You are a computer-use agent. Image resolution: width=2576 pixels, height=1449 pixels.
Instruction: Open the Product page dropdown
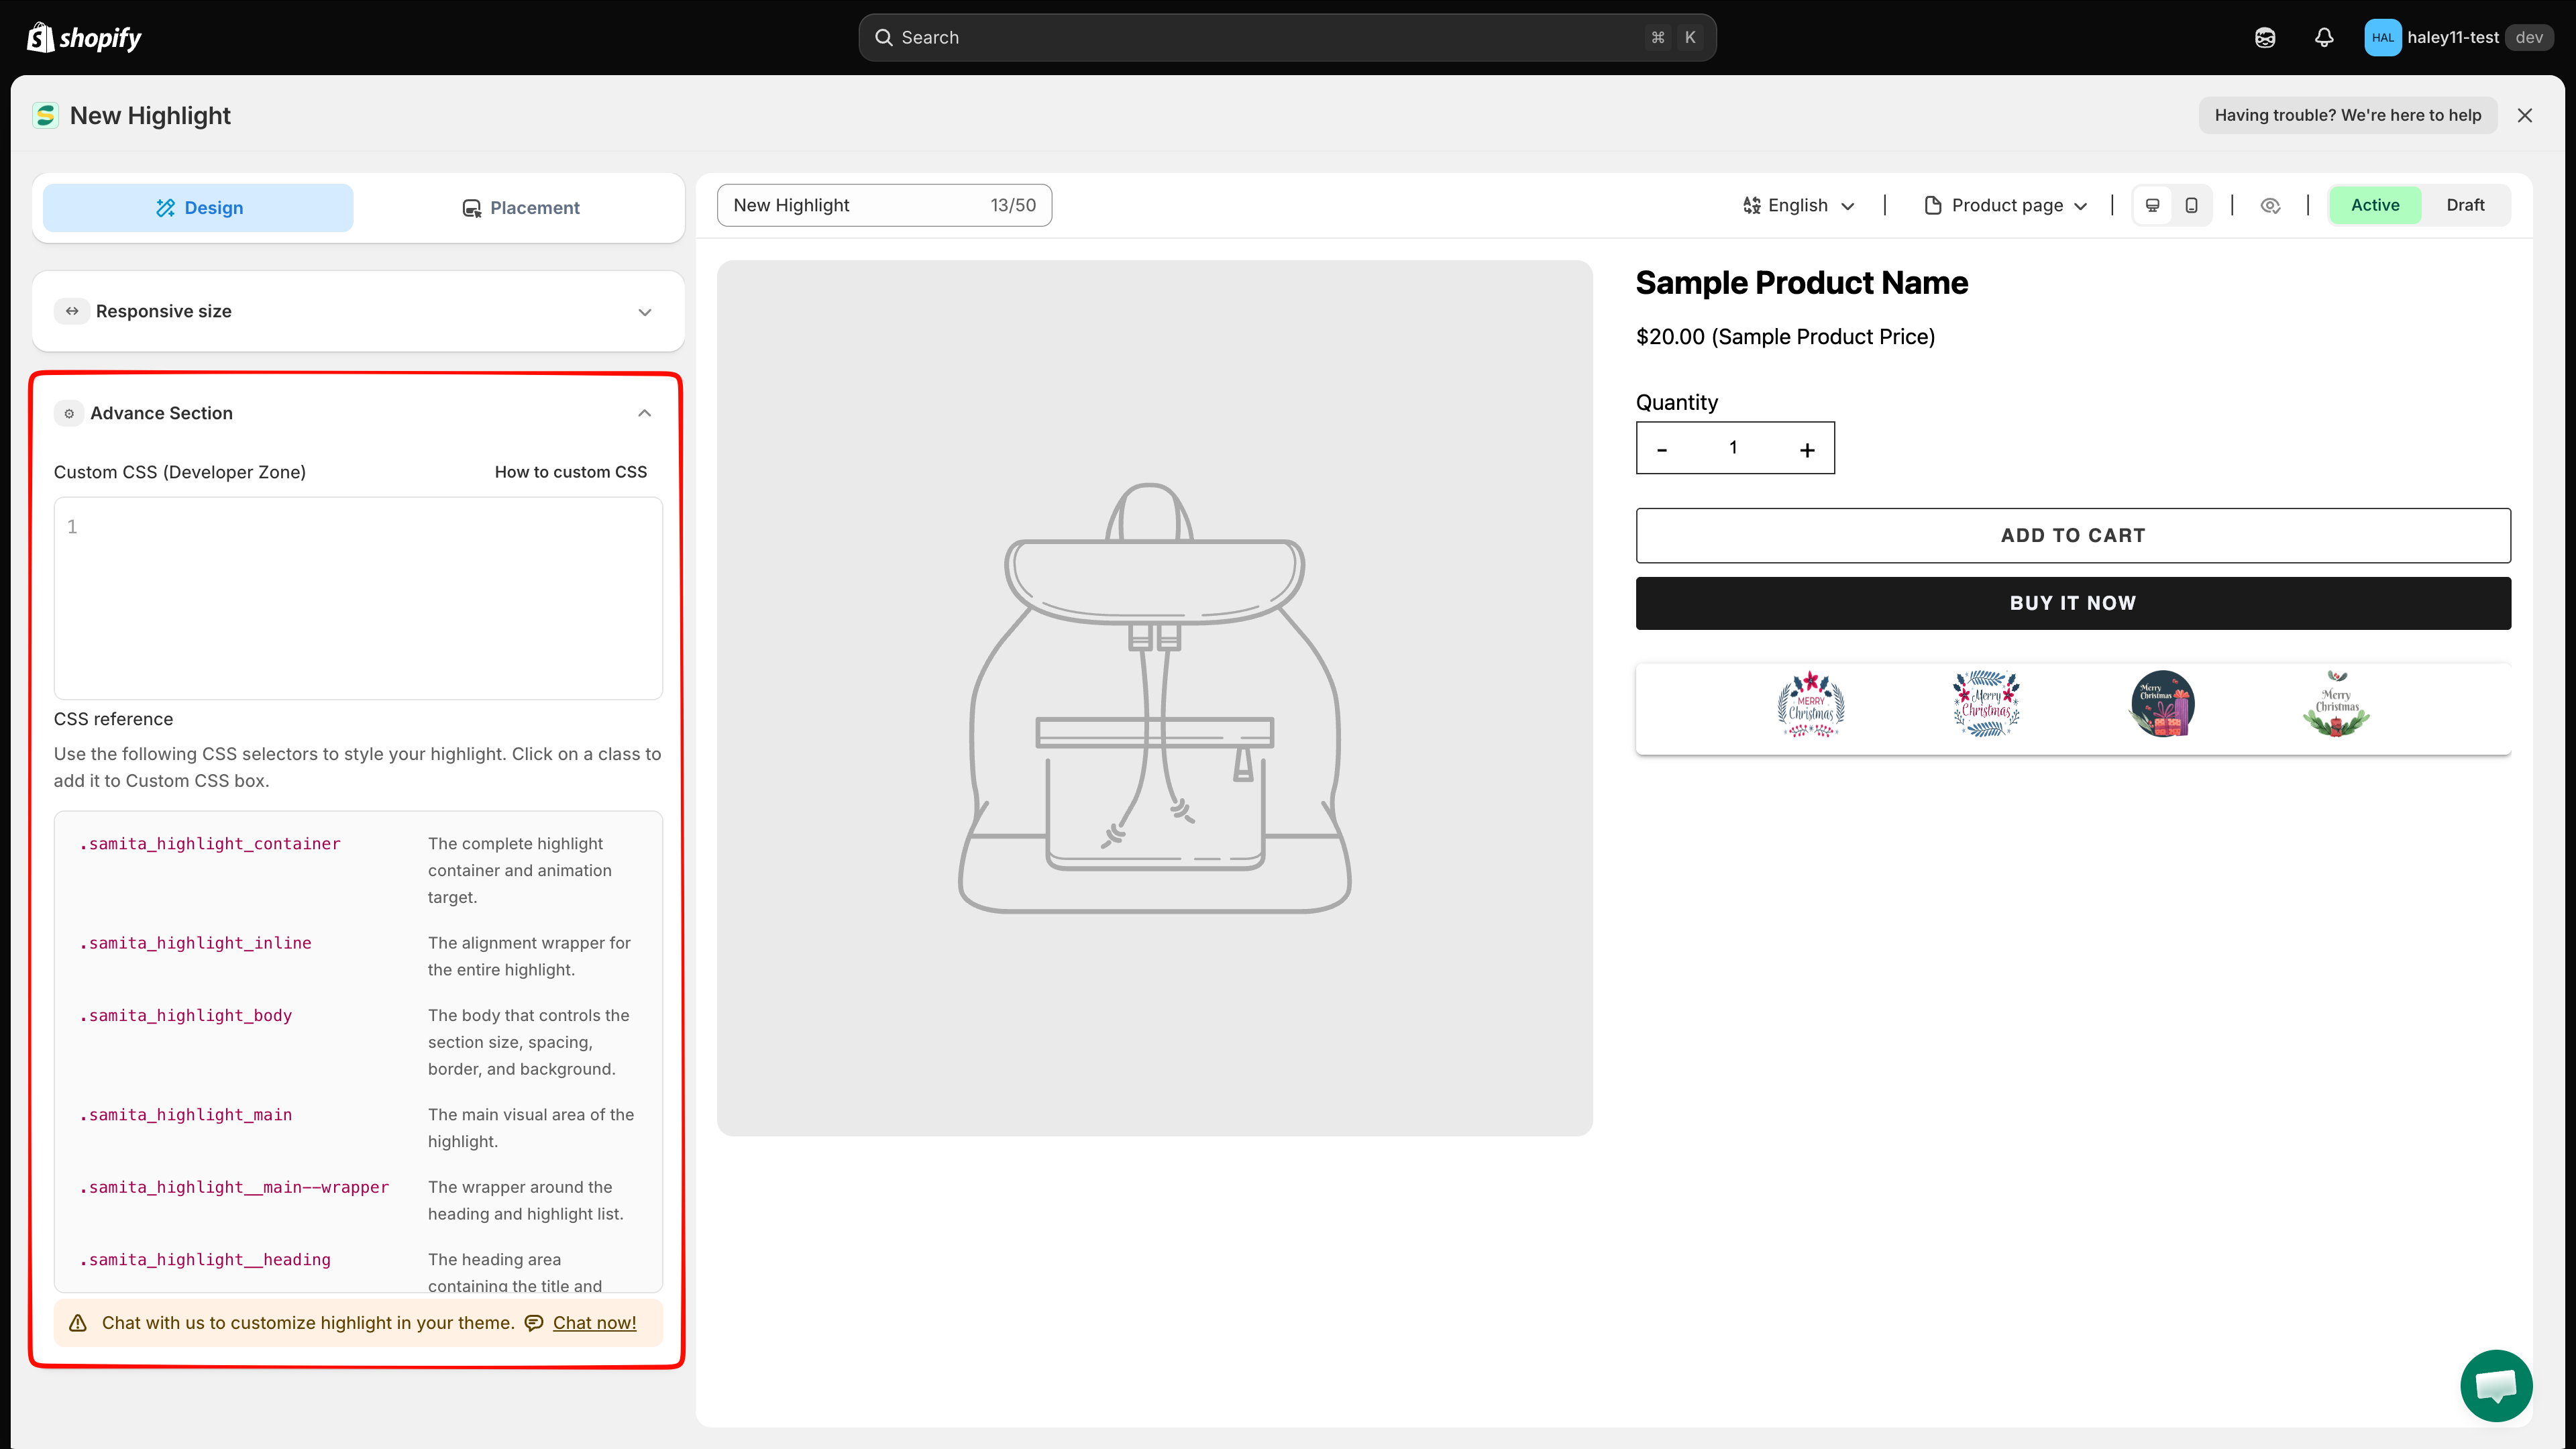[x=2005, y=205]
